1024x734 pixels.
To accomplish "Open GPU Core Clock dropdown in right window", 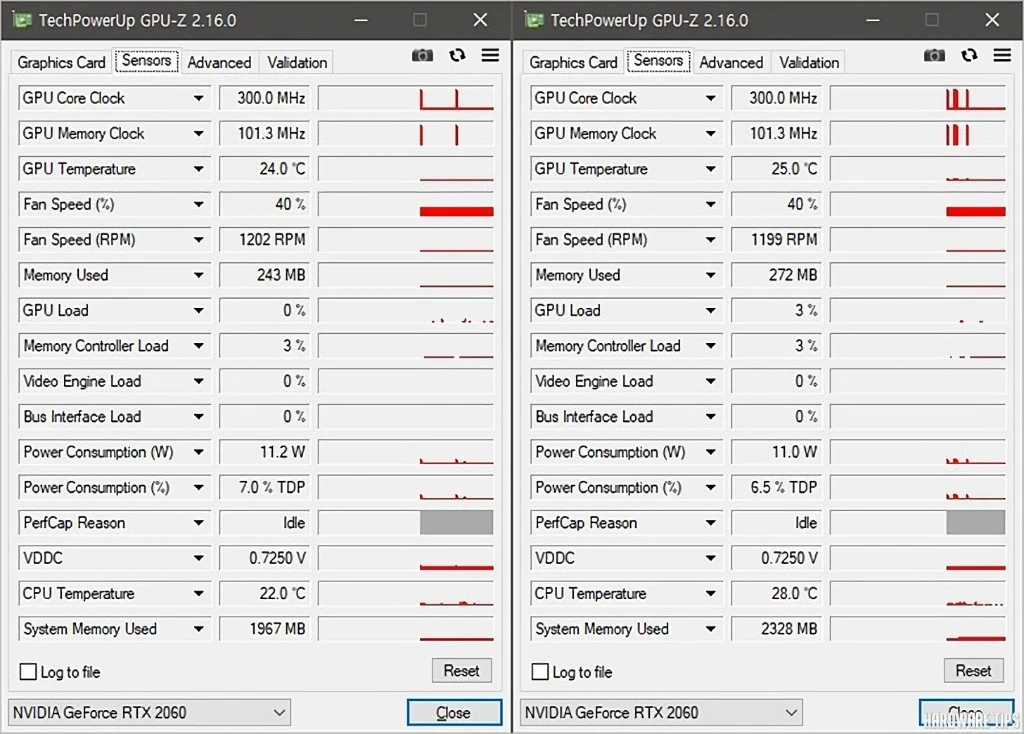I will pyautogui.click(x=710, y=99).
